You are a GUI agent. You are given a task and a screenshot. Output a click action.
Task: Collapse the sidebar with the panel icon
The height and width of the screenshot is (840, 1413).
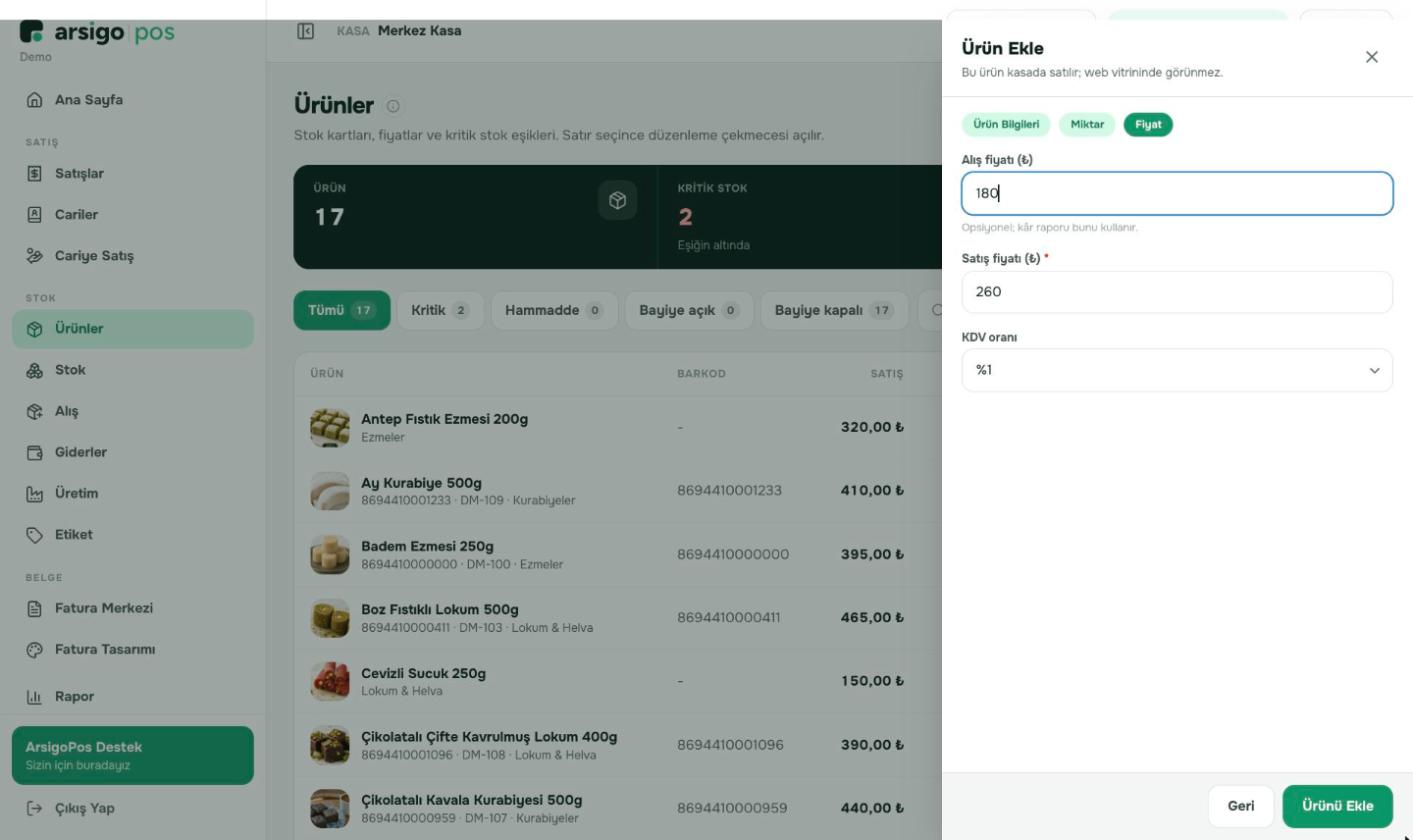(x=306, y=31)
